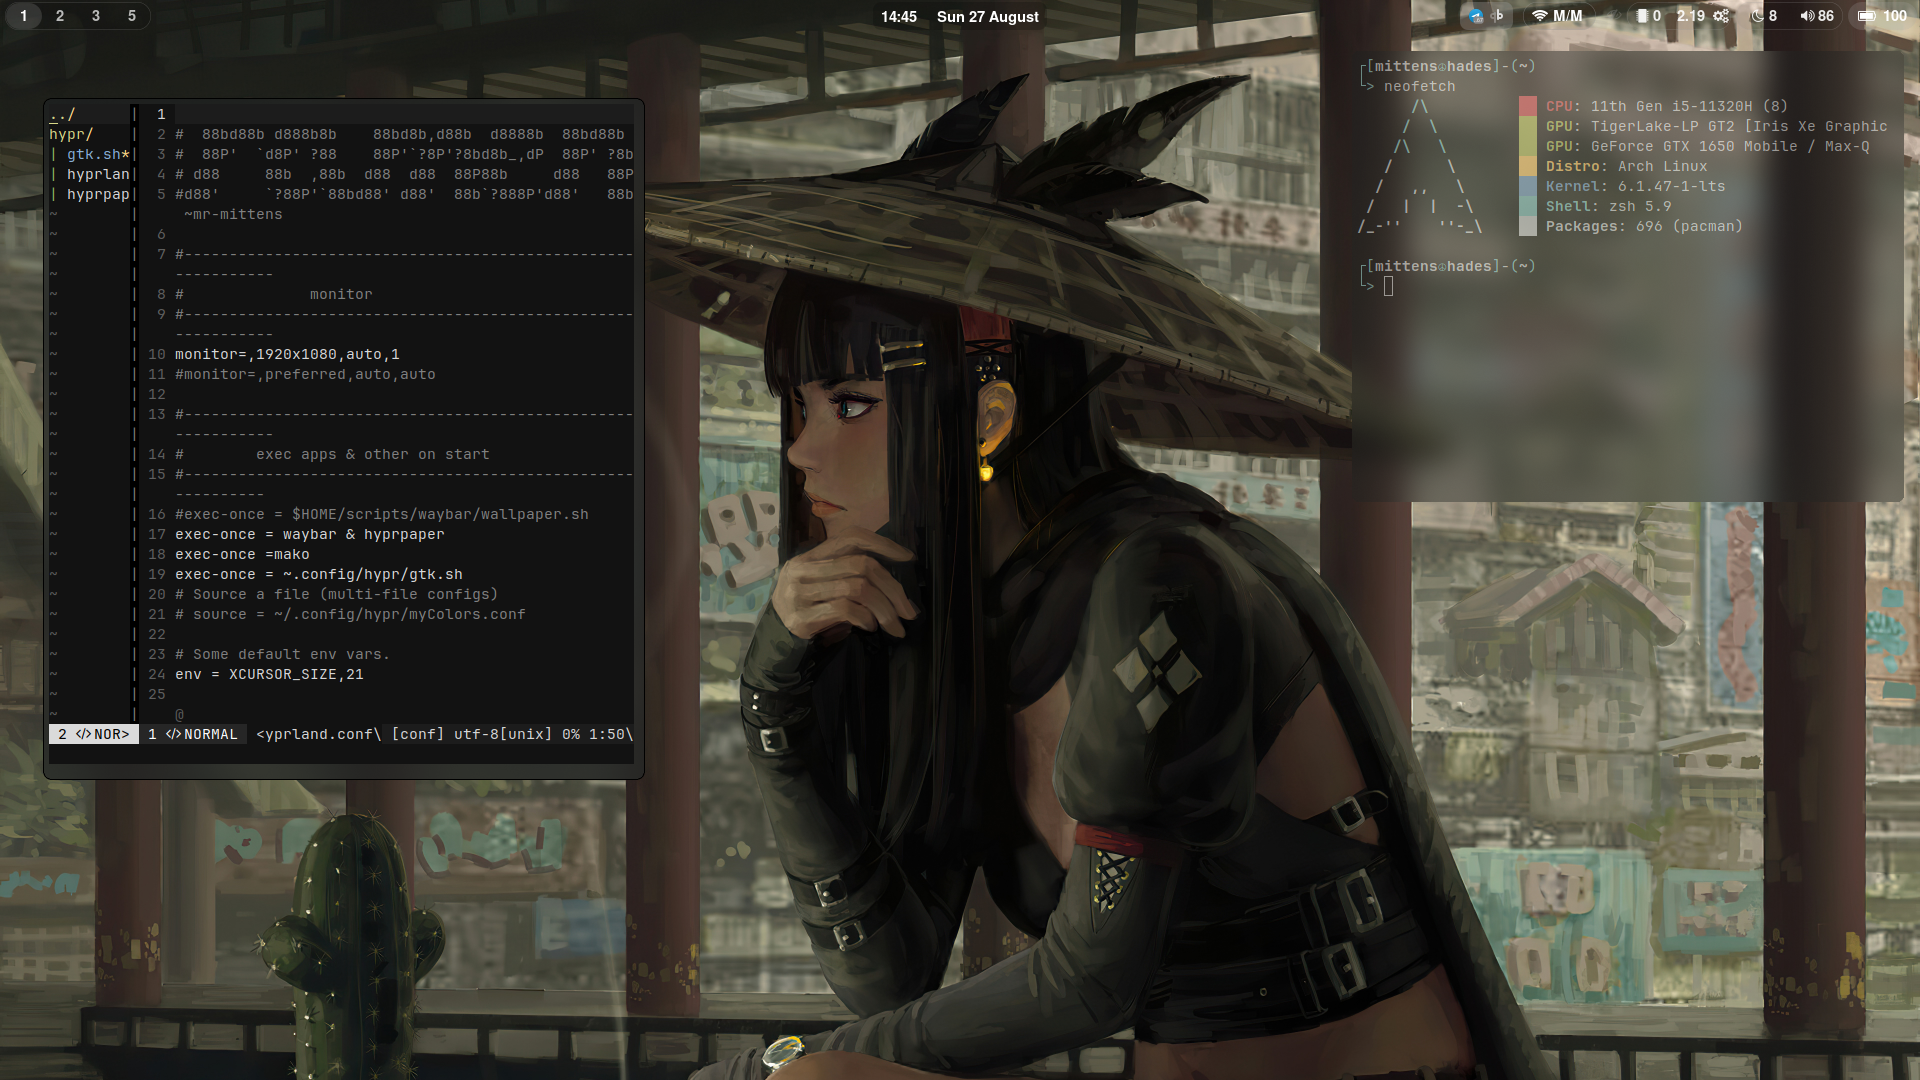Collapse the hypr/ directory in tree

[71, 134]
